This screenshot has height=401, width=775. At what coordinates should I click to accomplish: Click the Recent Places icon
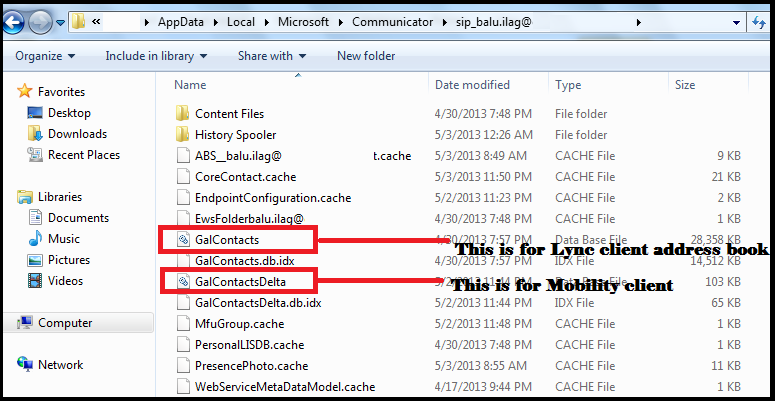pos(35,155)
